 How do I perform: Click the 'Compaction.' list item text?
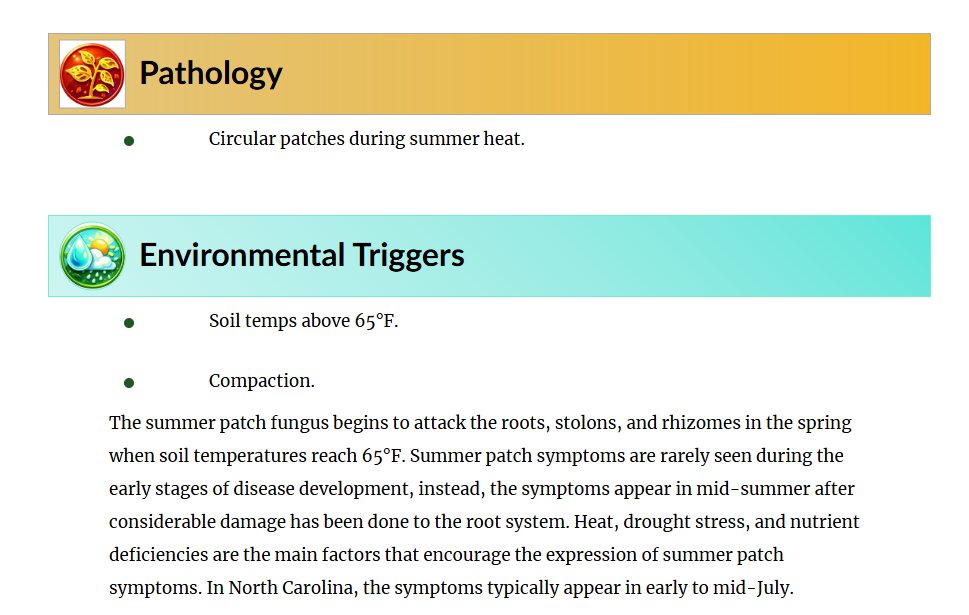point(262,381)
